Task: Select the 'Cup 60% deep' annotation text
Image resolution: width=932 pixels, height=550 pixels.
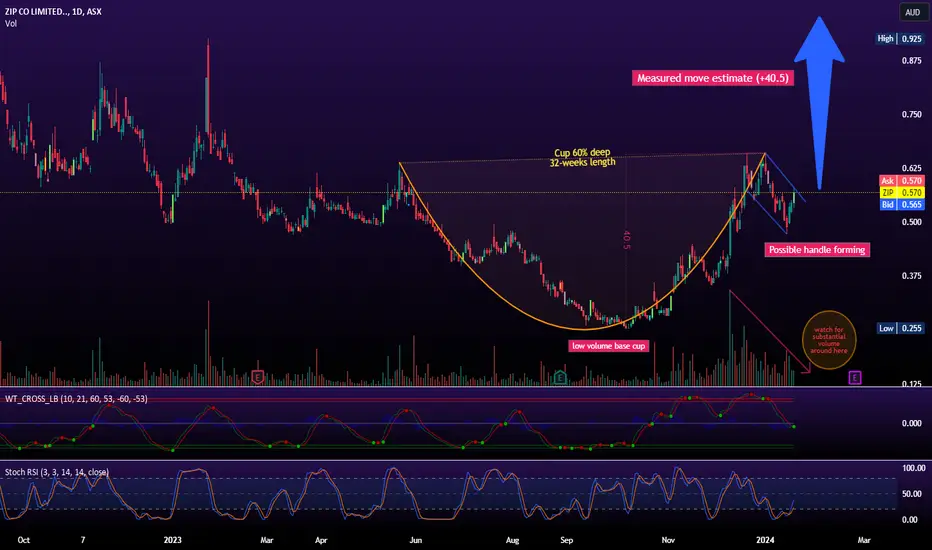Action: tap(582, 152)
